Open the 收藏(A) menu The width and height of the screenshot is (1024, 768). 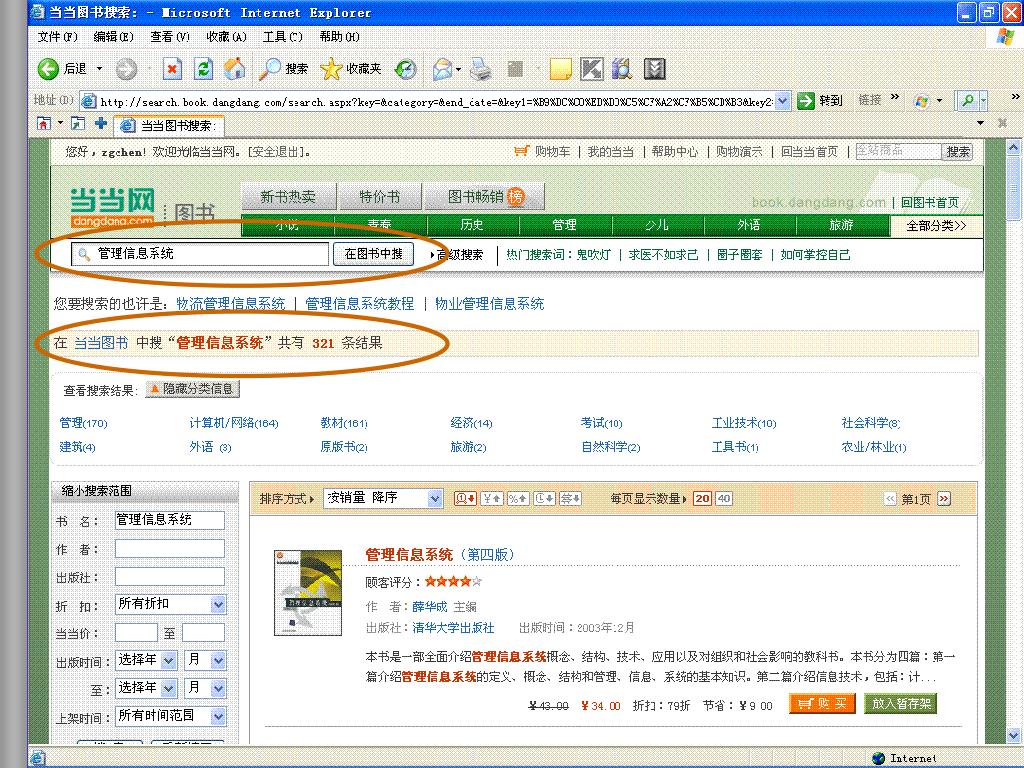pos(227,37)
